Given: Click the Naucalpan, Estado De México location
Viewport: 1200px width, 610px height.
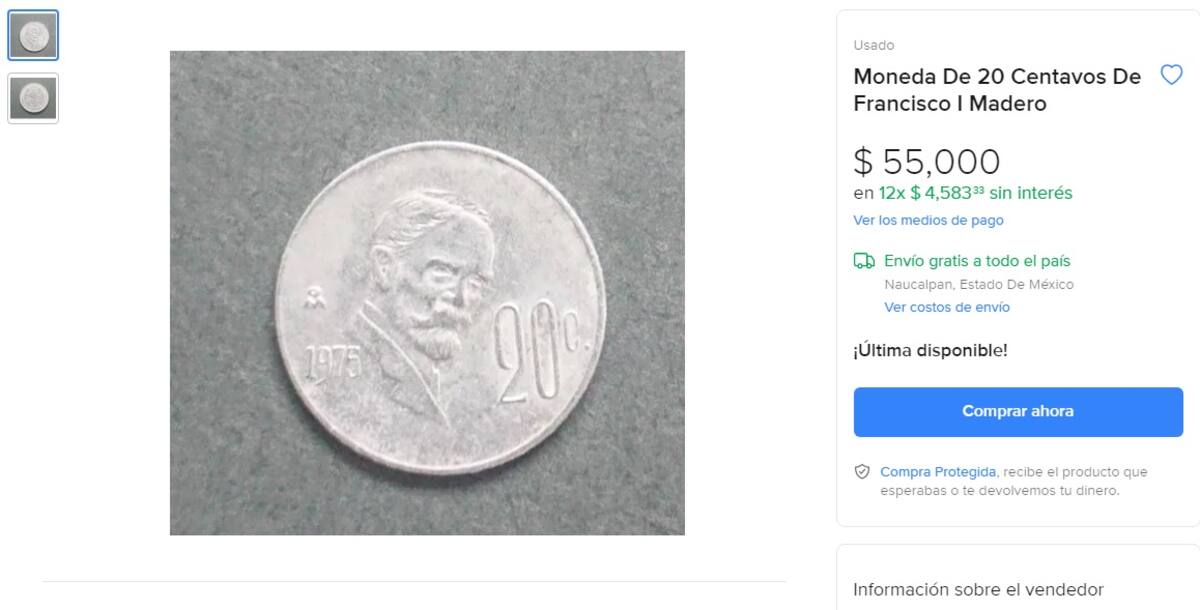Looking at the screenshot, I should 978,284.
